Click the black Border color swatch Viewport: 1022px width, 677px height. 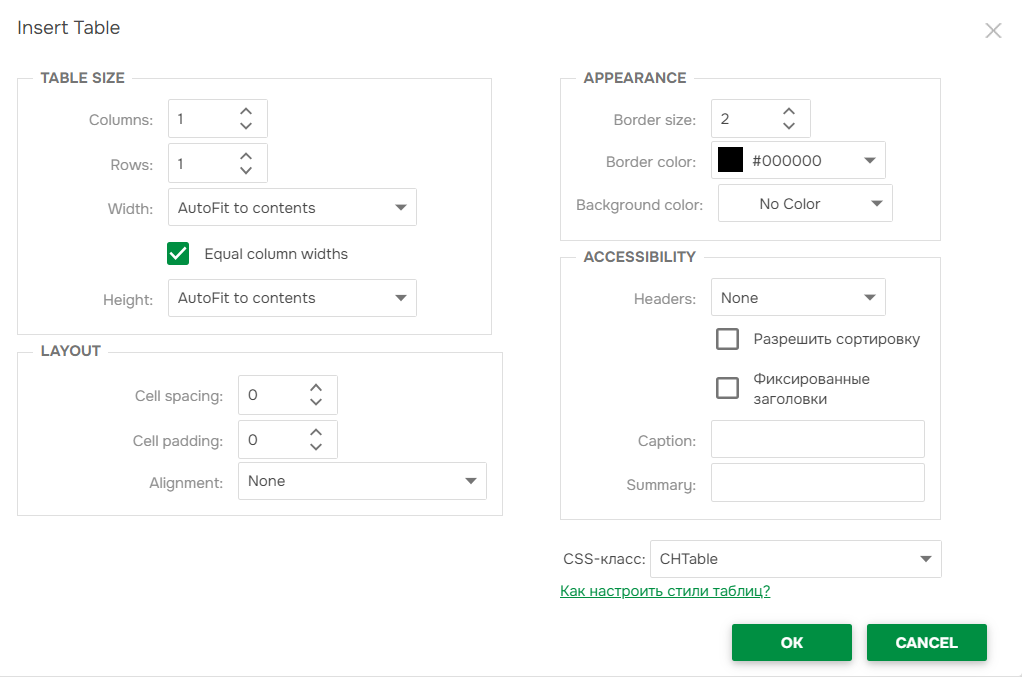730,160
